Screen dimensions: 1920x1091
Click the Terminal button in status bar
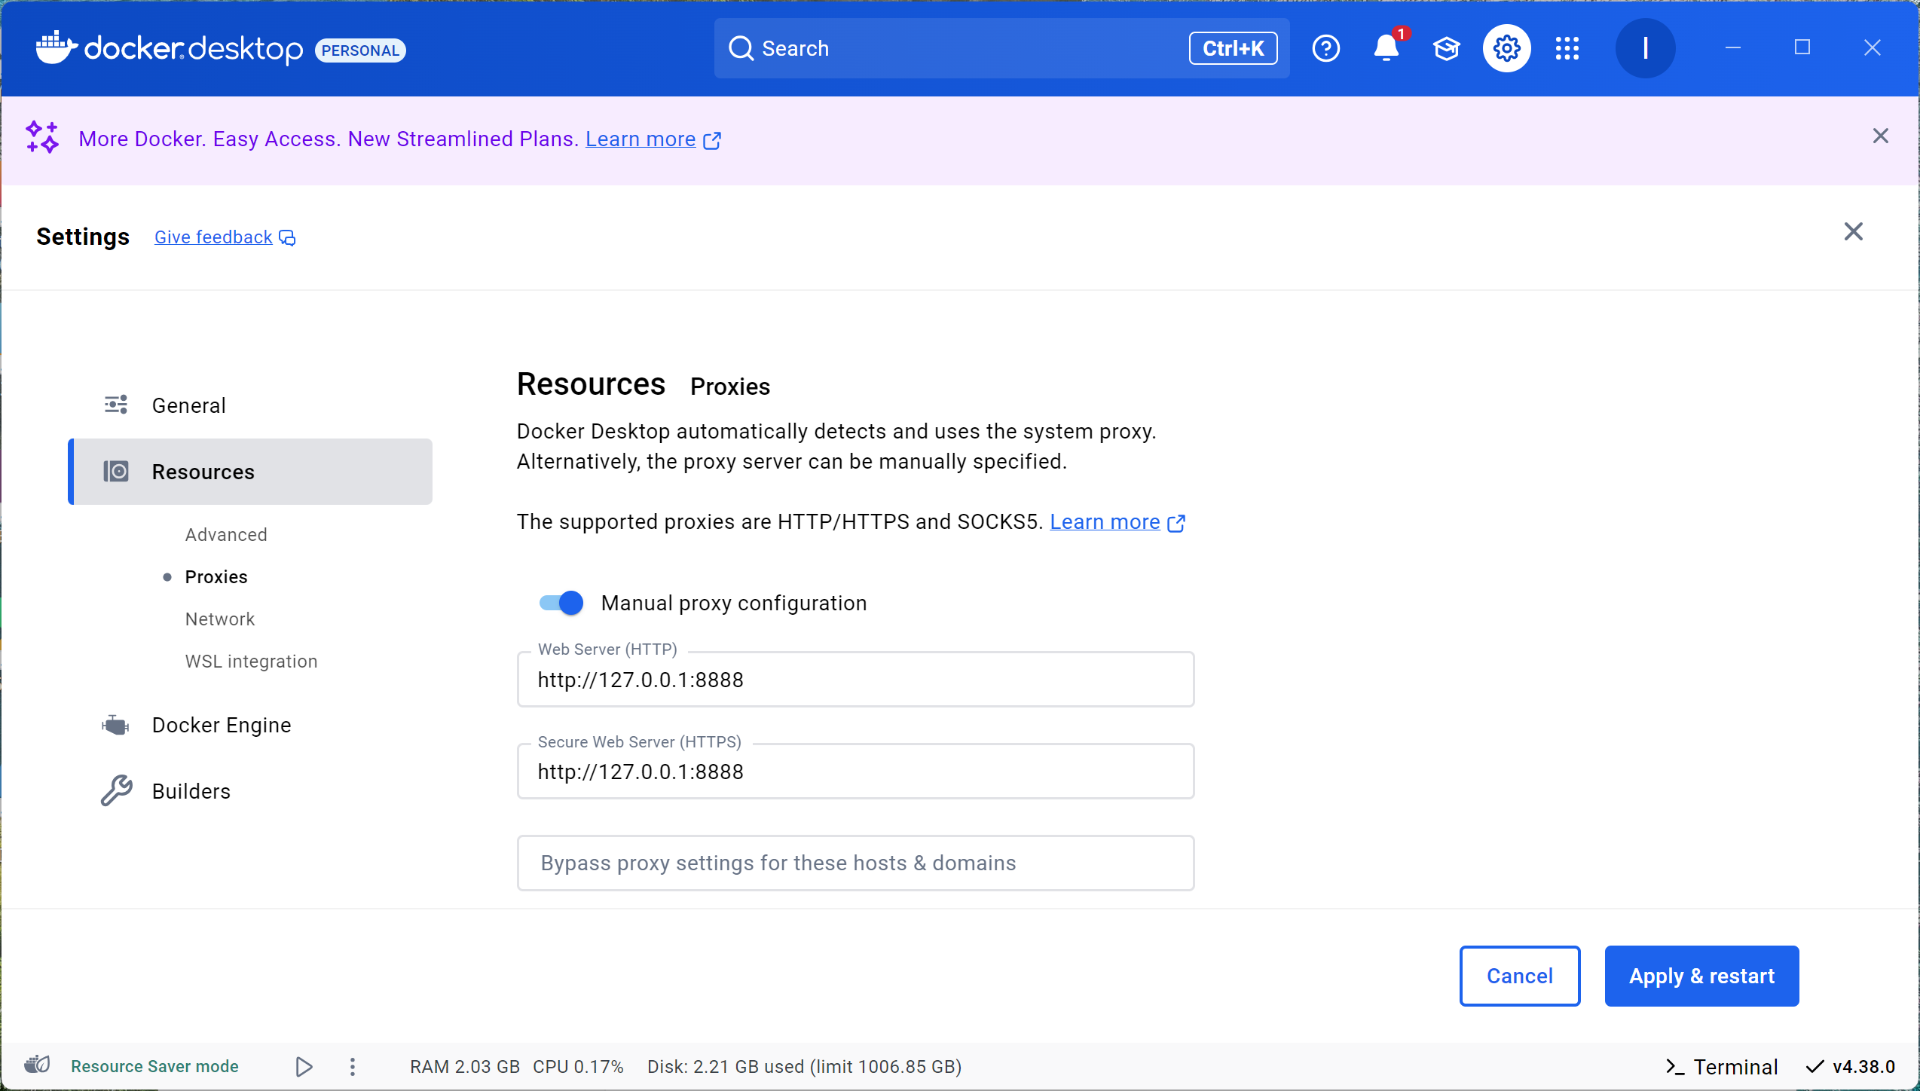tap(1722, 1067)
